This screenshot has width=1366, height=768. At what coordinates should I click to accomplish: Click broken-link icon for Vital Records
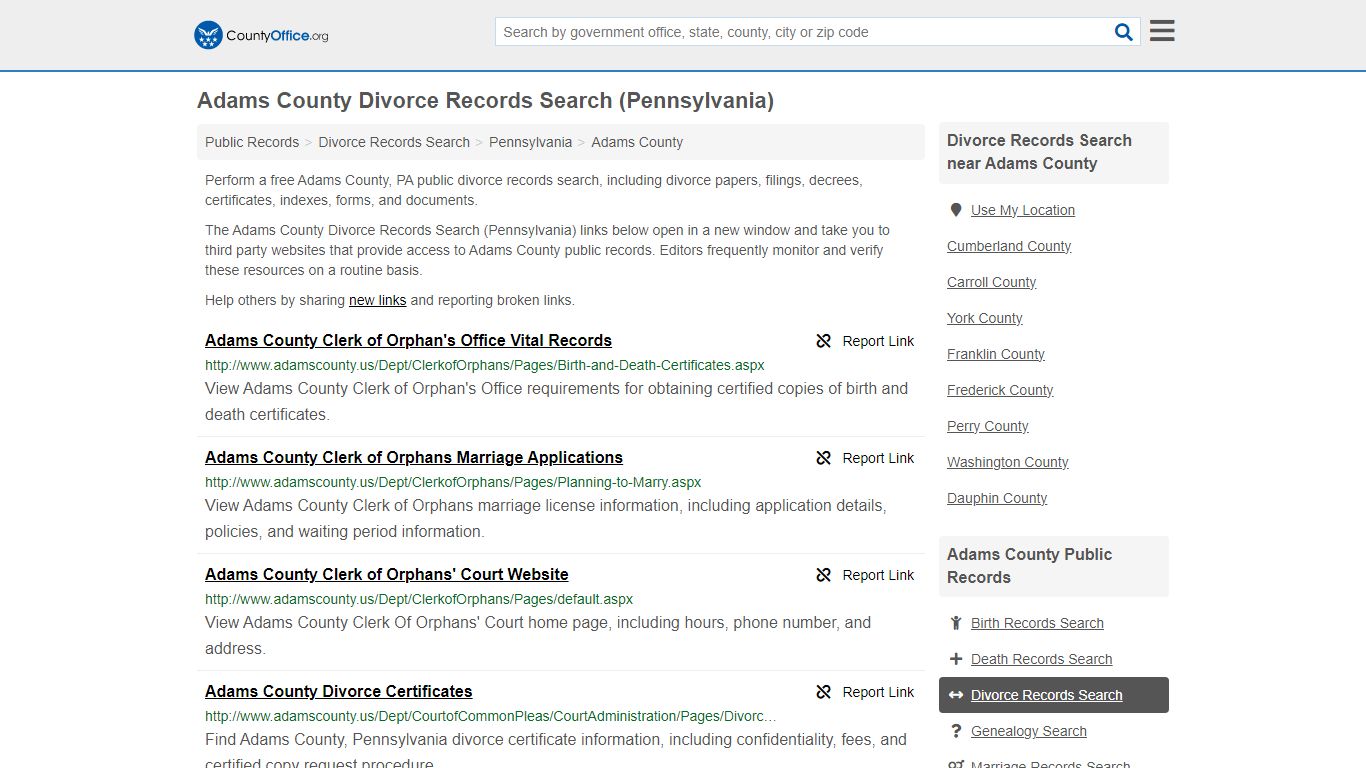tap(824, 341)
